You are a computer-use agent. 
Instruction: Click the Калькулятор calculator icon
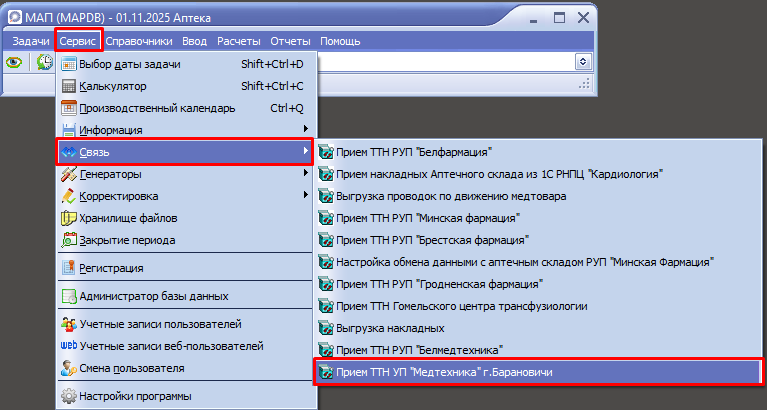69,86
